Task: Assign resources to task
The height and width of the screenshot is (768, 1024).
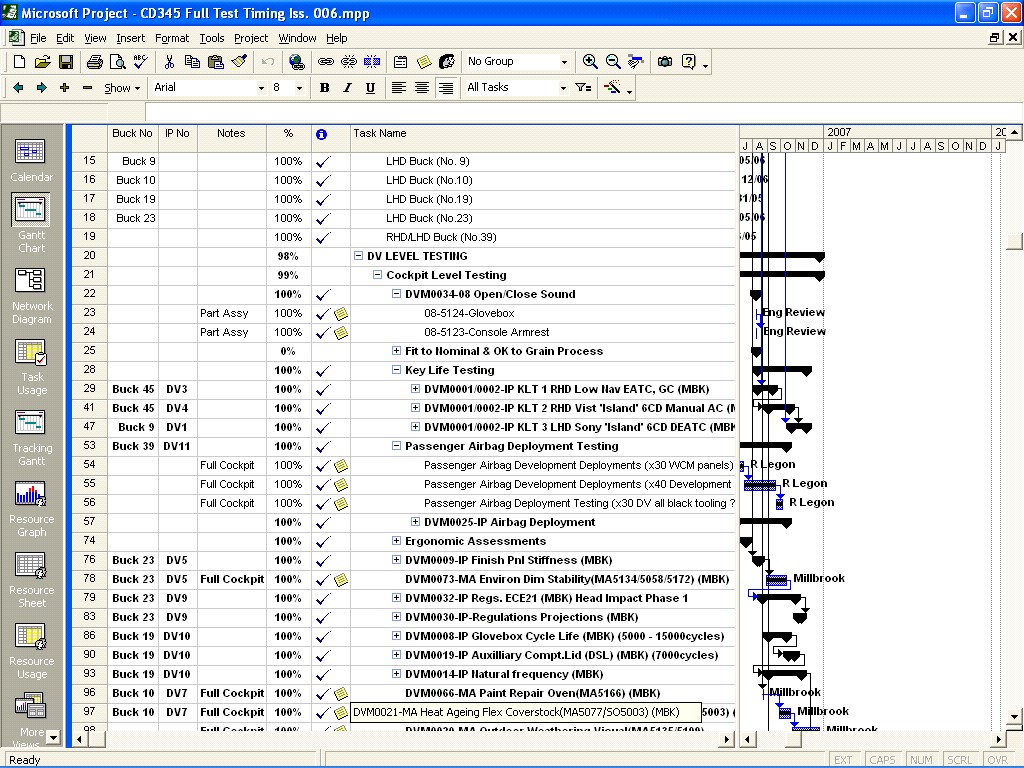Action: [447, 61]
